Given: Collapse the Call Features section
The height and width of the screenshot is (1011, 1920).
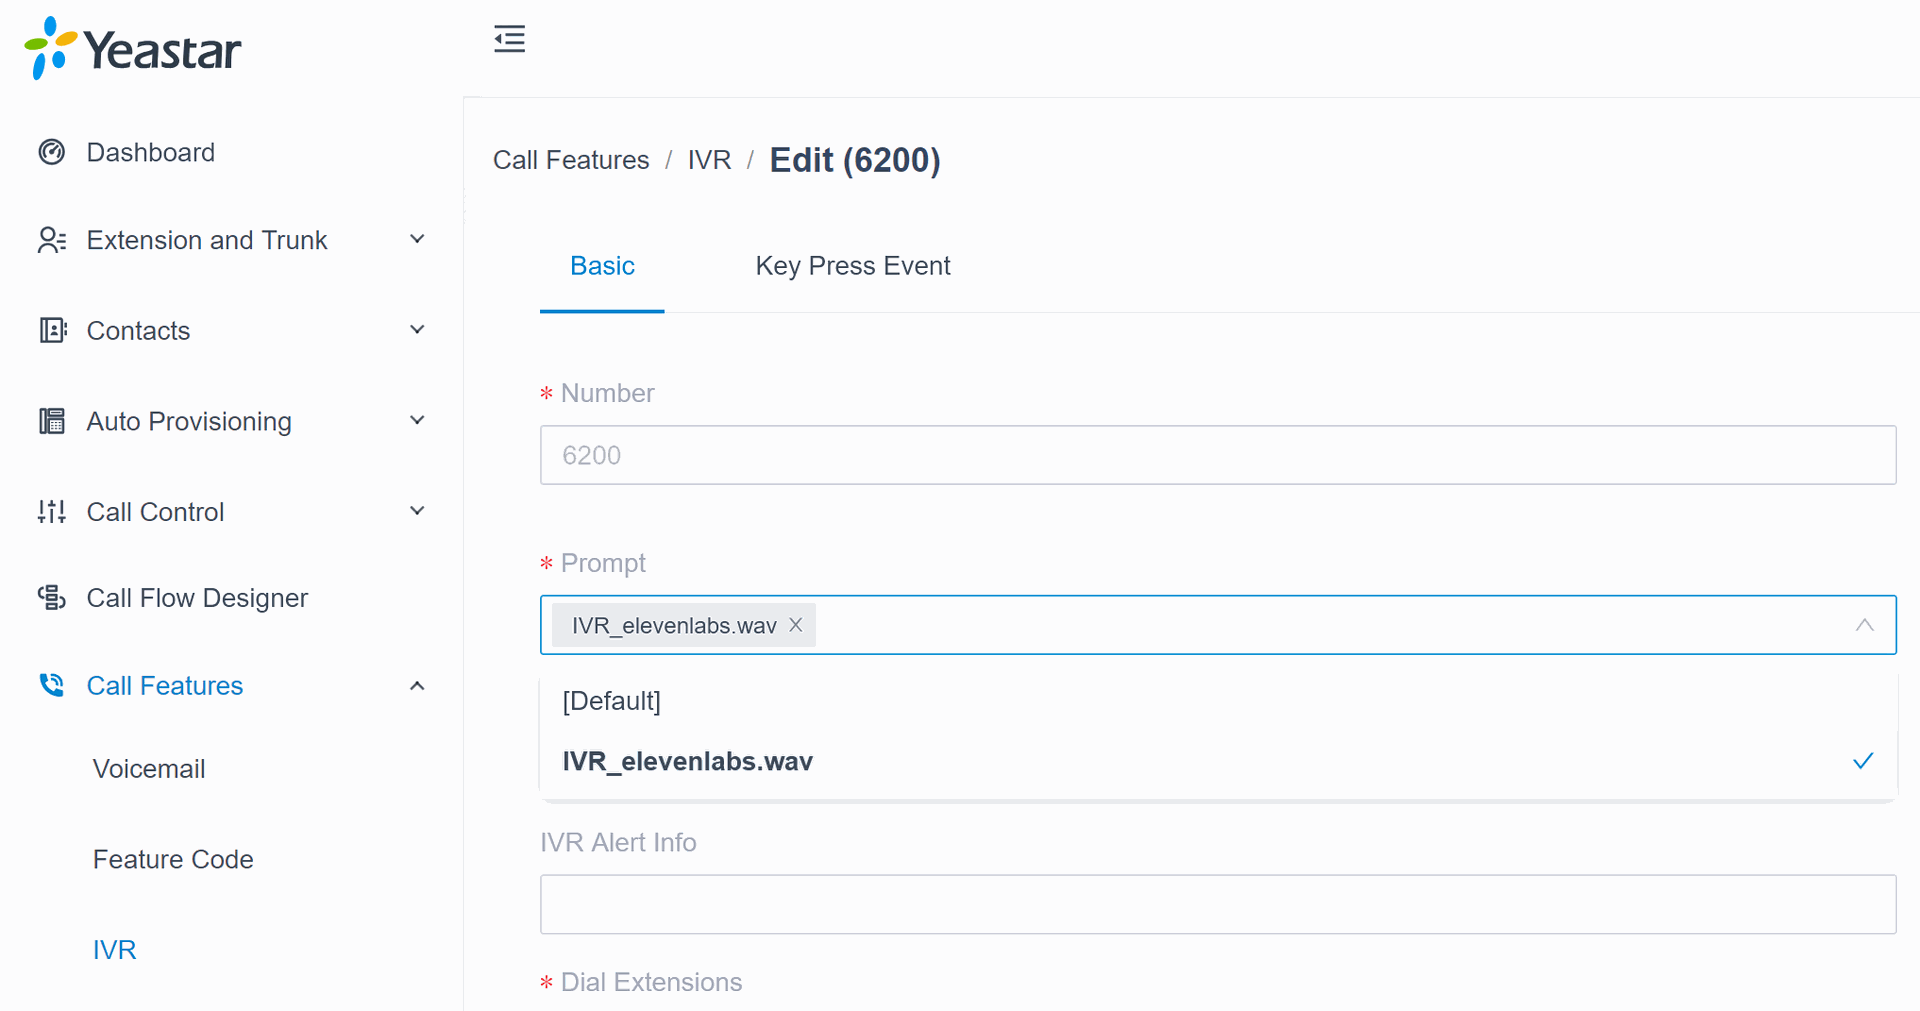Looking at the screenshot, I should click(x=417, y=686).
